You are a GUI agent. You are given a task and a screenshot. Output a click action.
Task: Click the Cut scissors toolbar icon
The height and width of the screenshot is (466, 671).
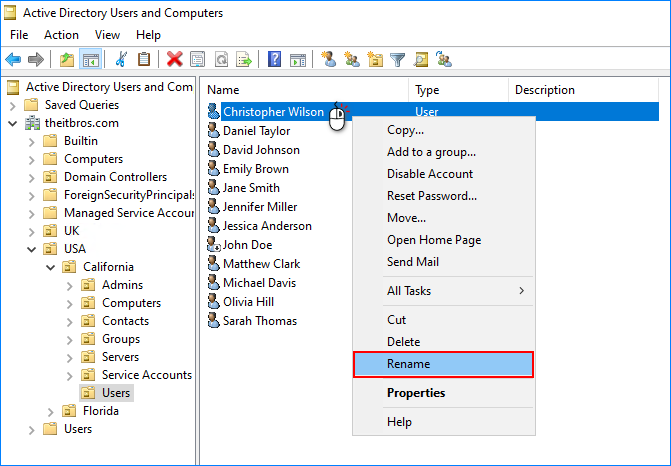coord(122,59)
